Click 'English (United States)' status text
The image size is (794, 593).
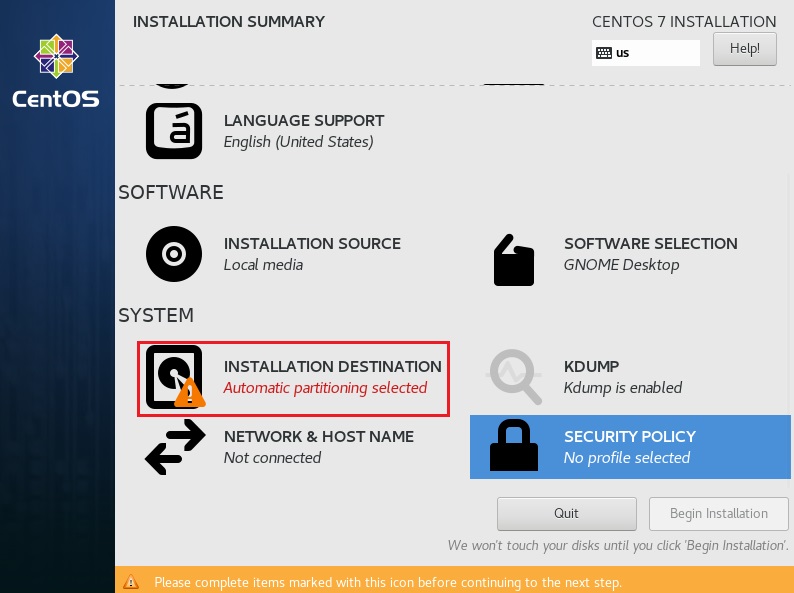tap(299, 142)
